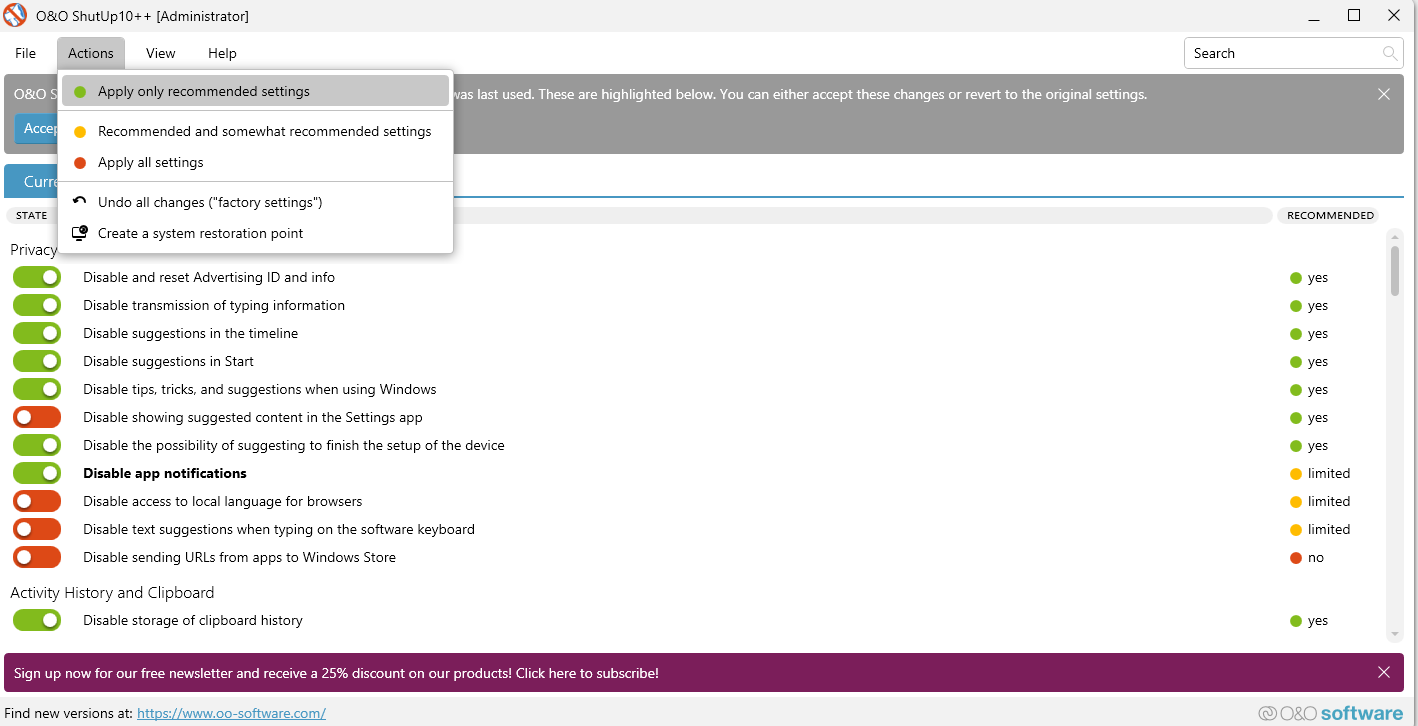Click the STATE column header
The width and height of the screenshot is (1418, 726).
(32, 215)
